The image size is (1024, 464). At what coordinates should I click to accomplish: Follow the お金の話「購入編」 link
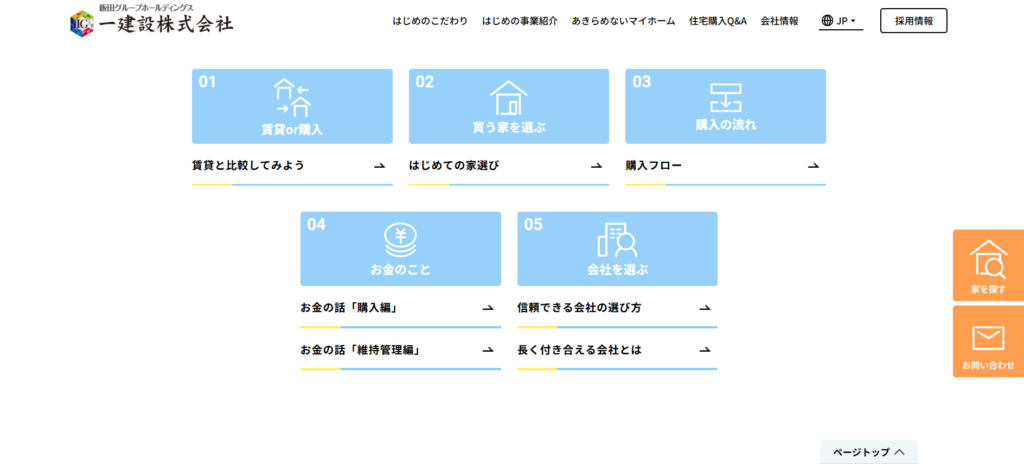click(349, 308)
